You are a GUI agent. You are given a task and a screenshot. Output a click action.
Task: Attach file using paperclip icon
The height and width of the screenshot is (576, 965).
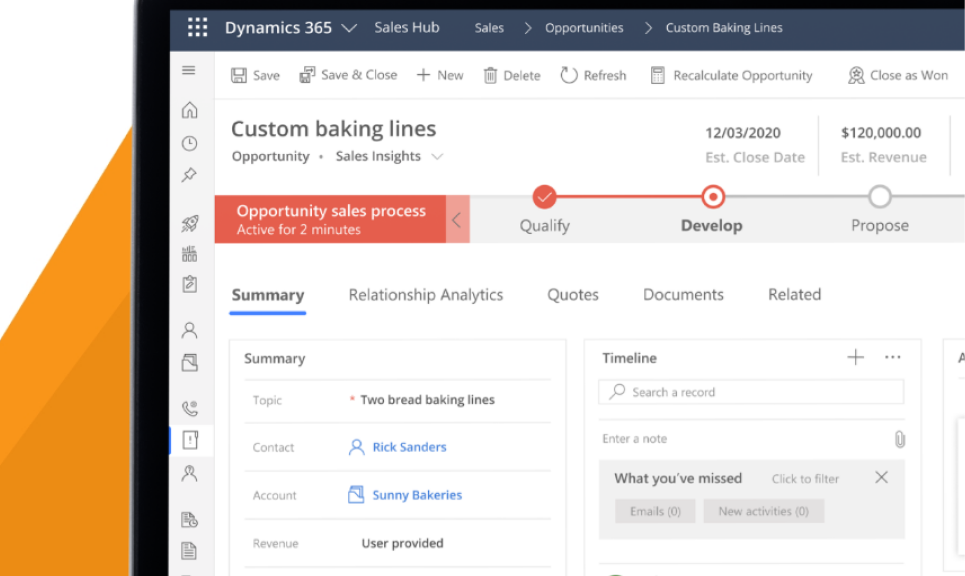[x=899, y=439]
